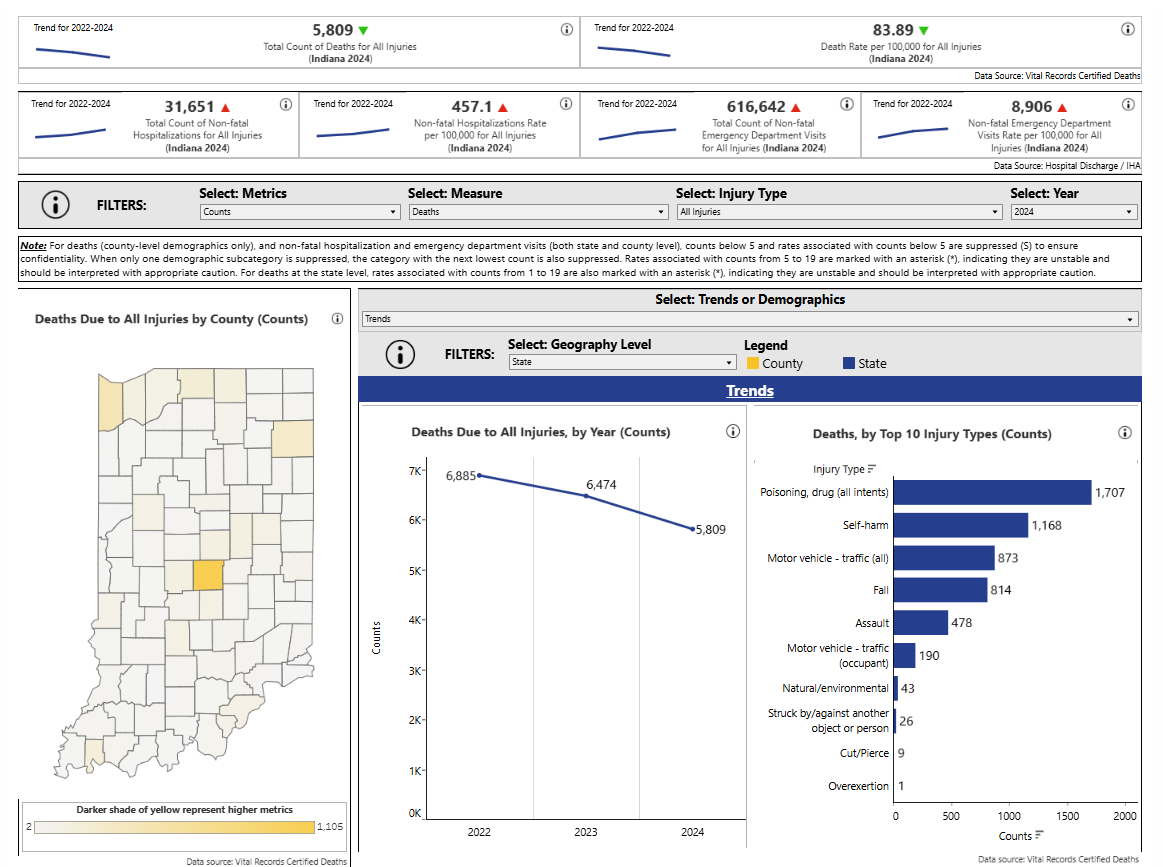This screenshot has height=867, width=1163.
Task: Click sort icon next to Injury Type header
Action: pyautogui.click(x=872, y=469)
